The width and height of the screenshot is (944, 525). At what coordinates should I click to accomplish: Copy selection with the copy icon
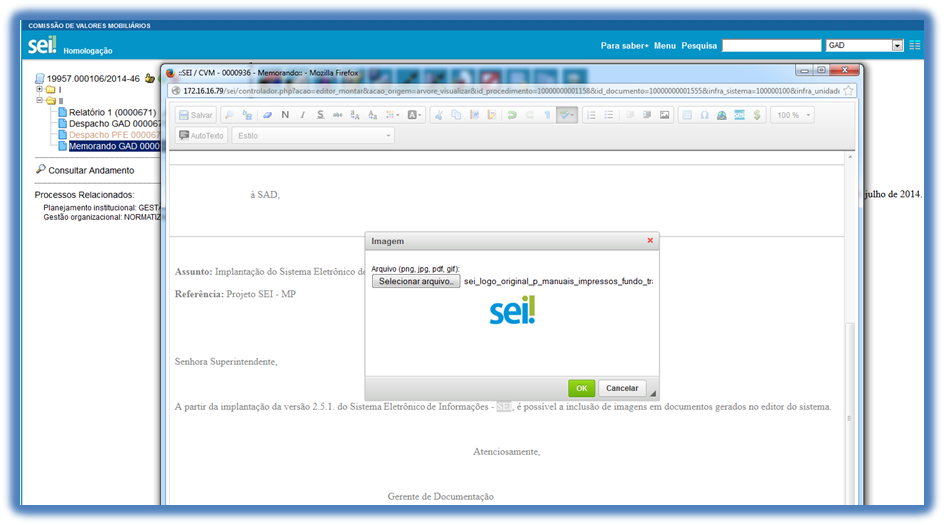tap(456, 115)
